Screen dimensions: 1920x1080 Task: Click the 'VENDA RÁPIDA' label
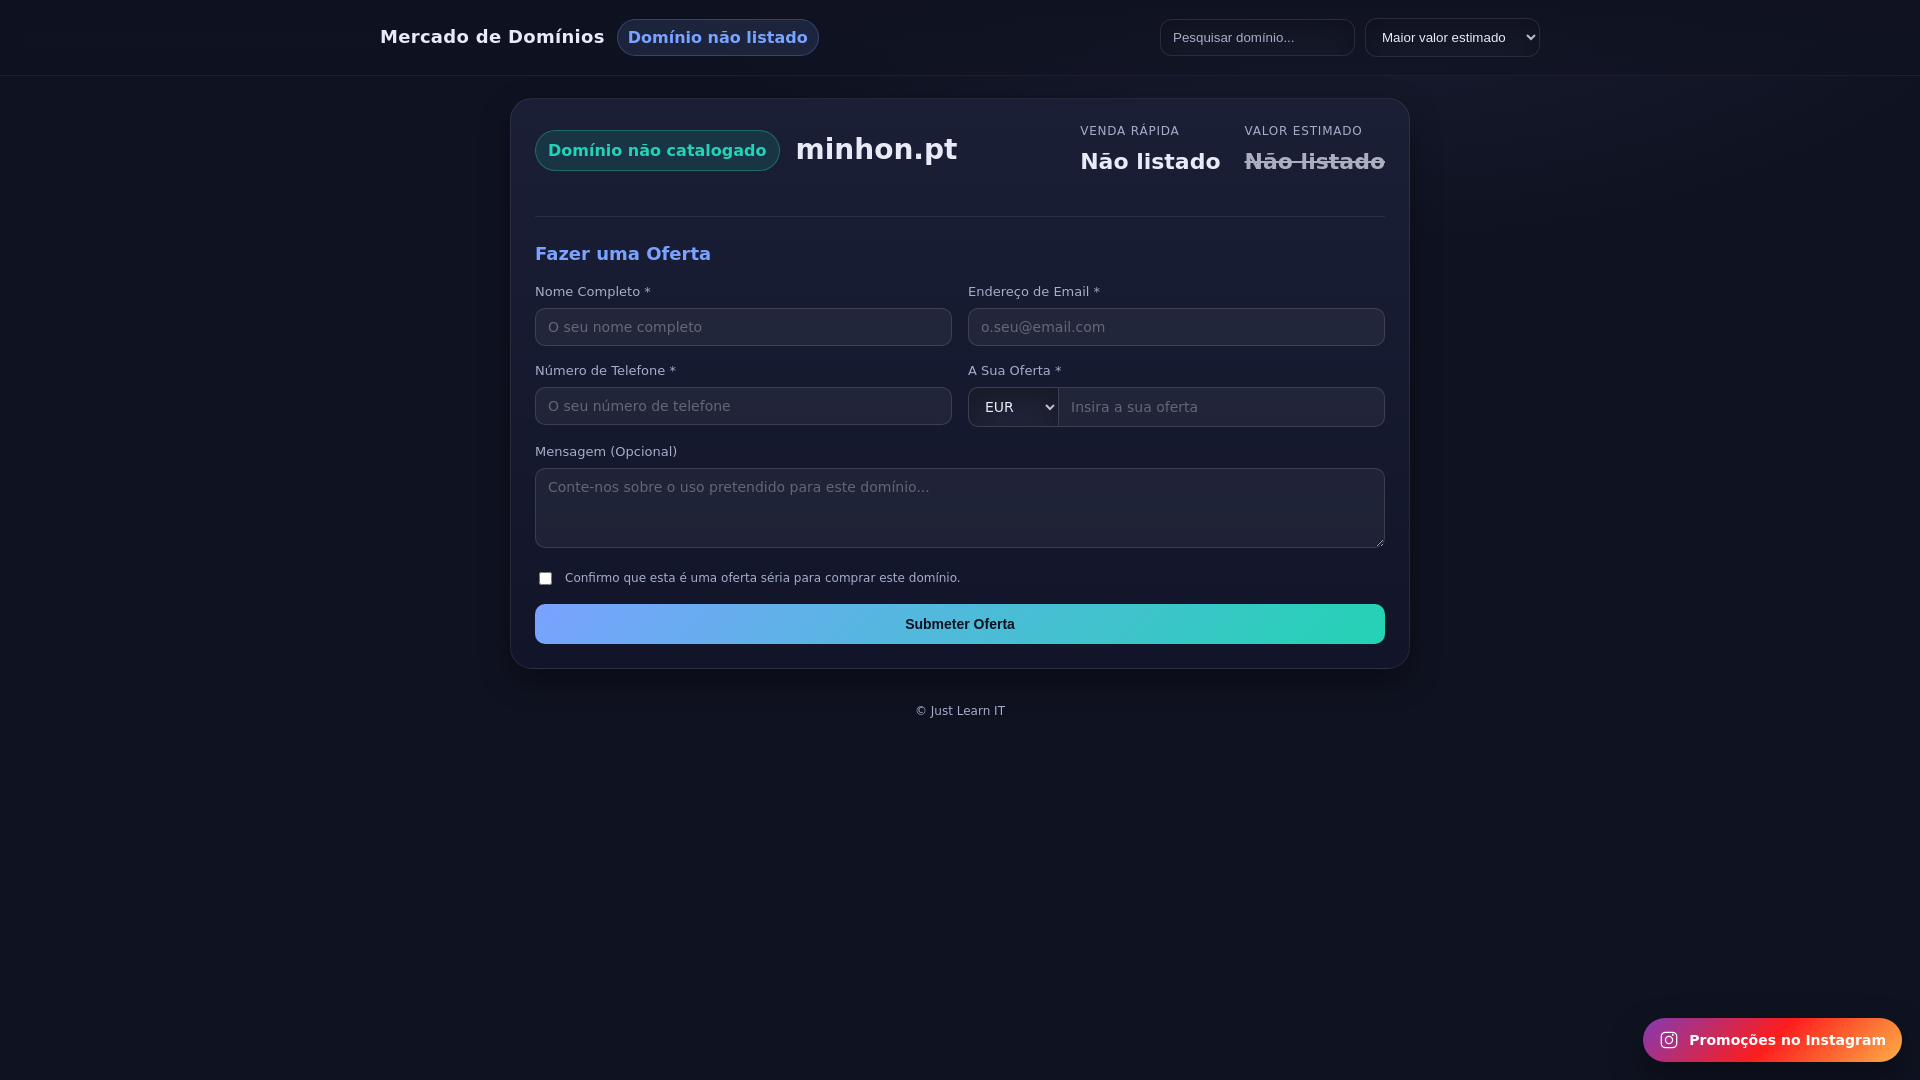click(x=1130, y=131)
